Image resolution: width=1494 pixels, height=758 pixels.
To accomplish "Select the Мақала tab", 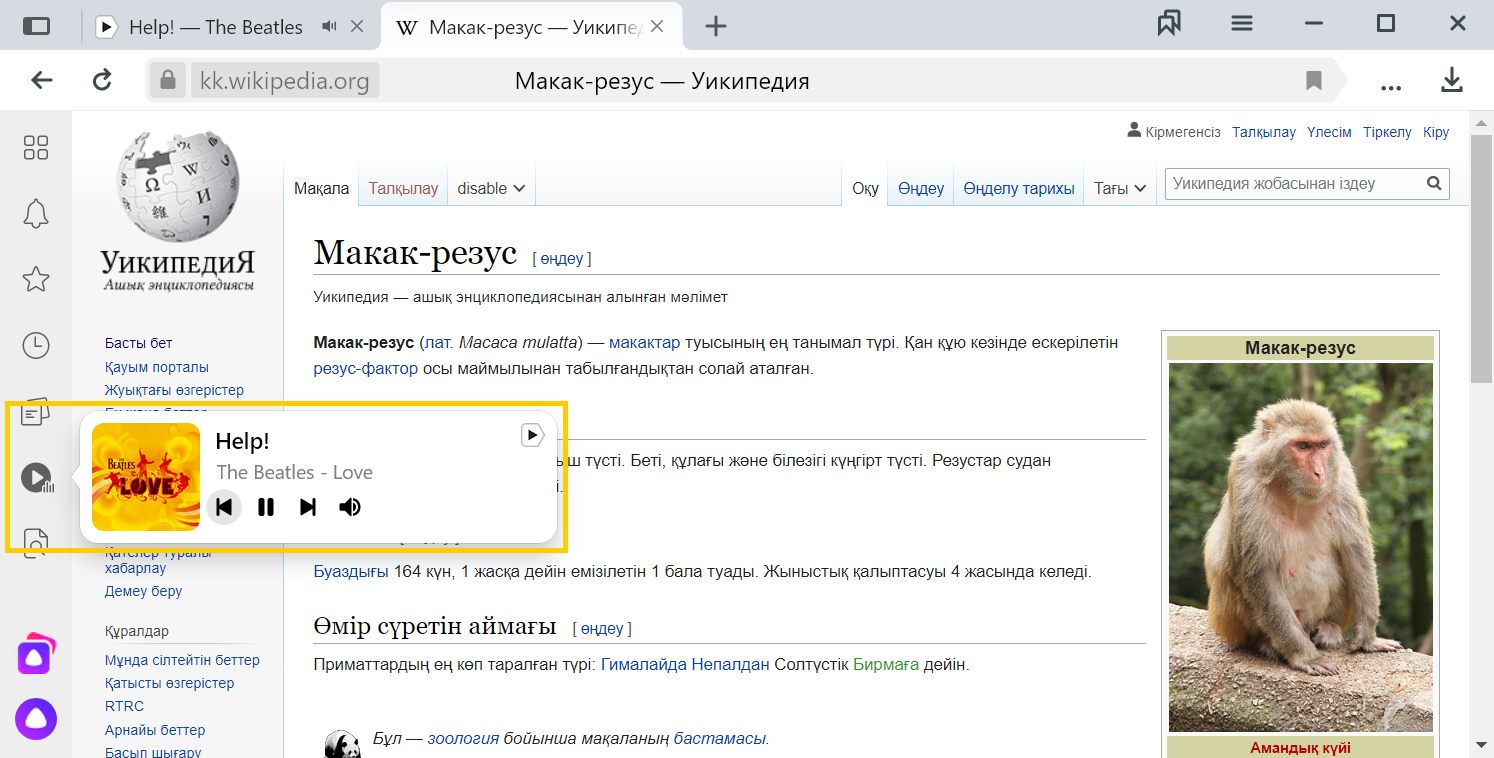I will tap(321, 188).
